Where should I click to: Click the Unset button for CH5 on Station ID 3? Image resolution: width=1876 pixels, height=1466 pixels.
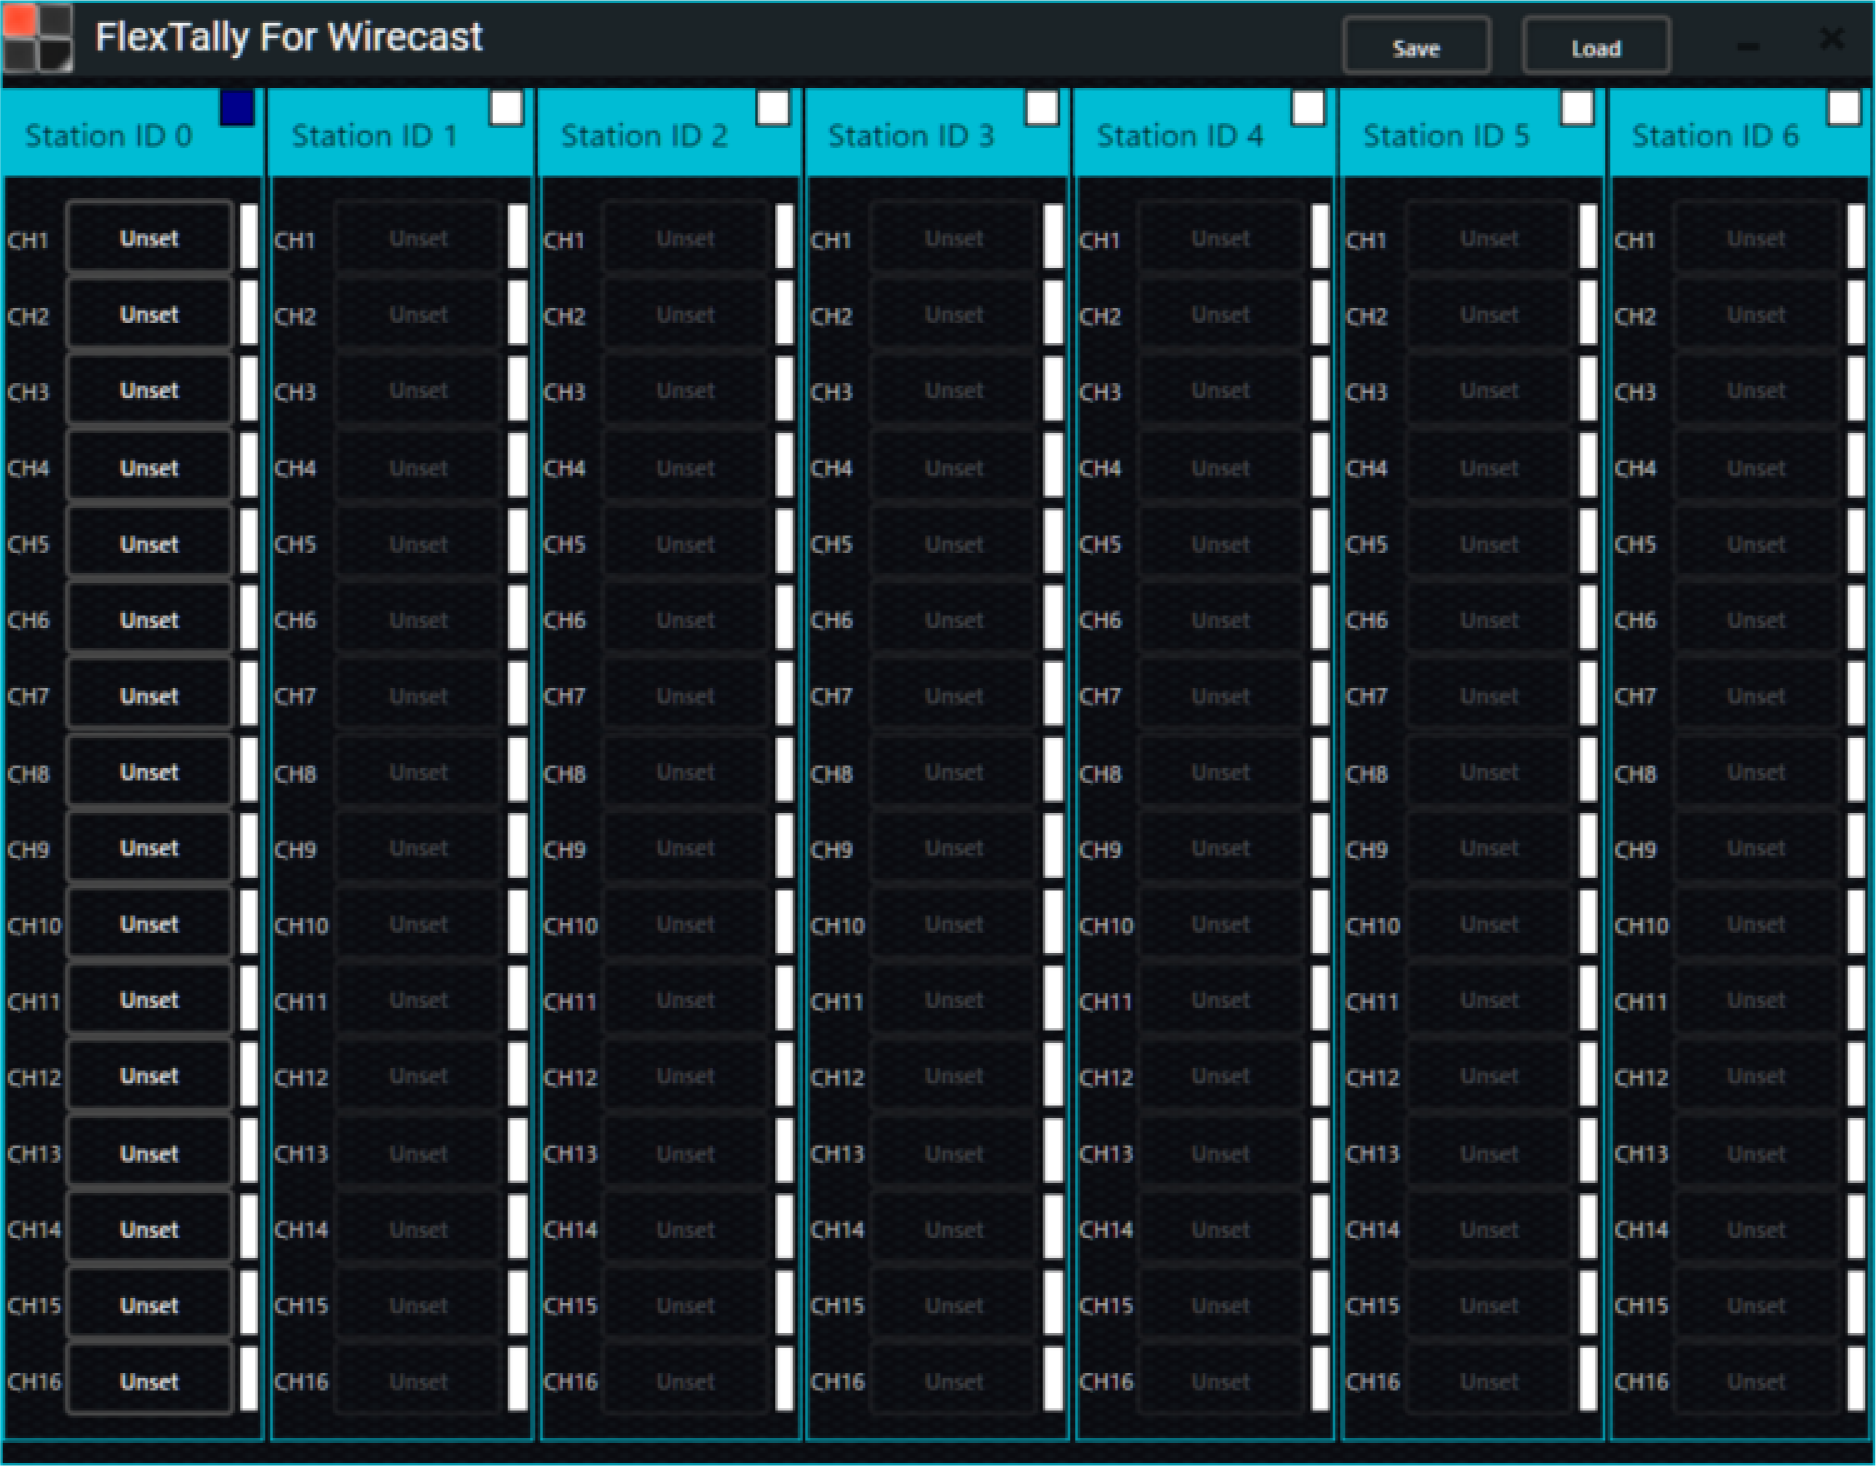(954, 543)
